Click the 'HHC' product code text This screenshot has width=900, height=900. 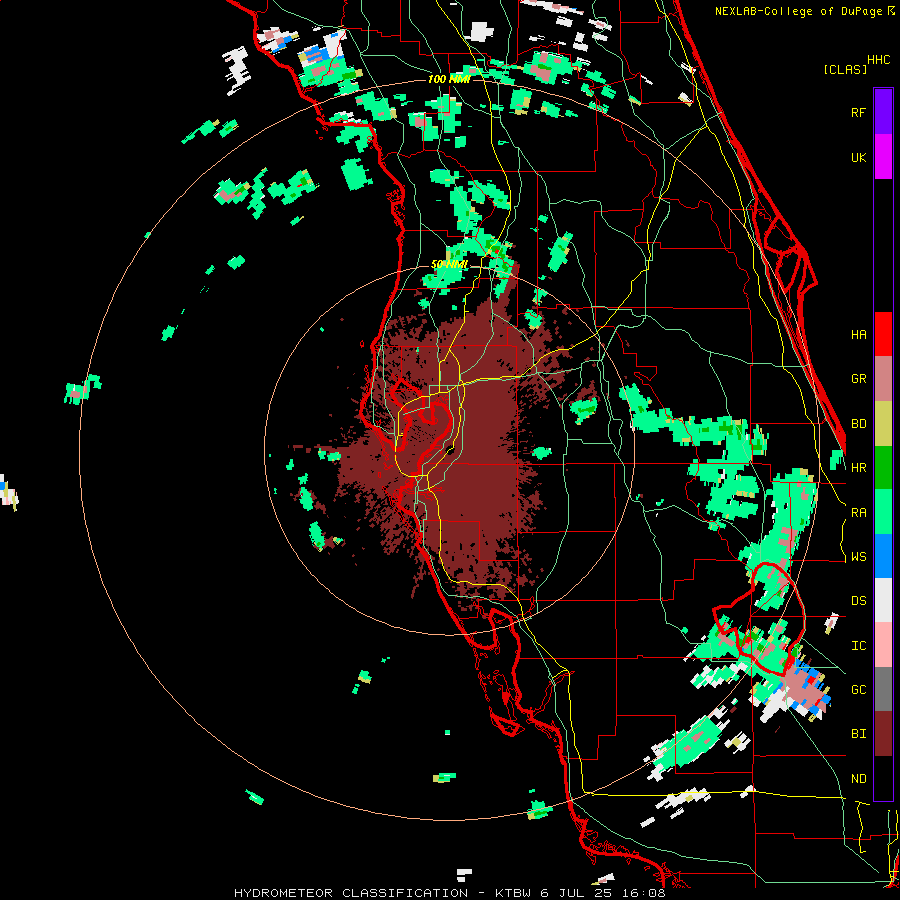(x=879, y=60)
